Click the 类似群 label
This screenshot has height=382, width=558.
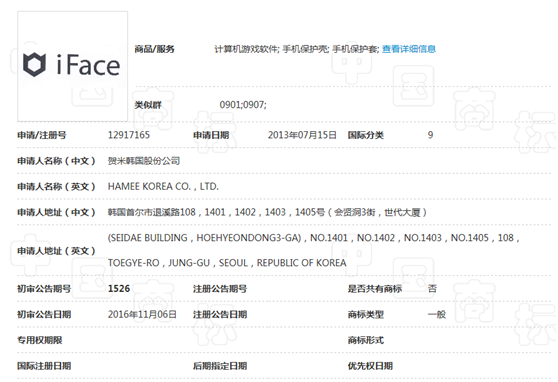coord(148,105)
